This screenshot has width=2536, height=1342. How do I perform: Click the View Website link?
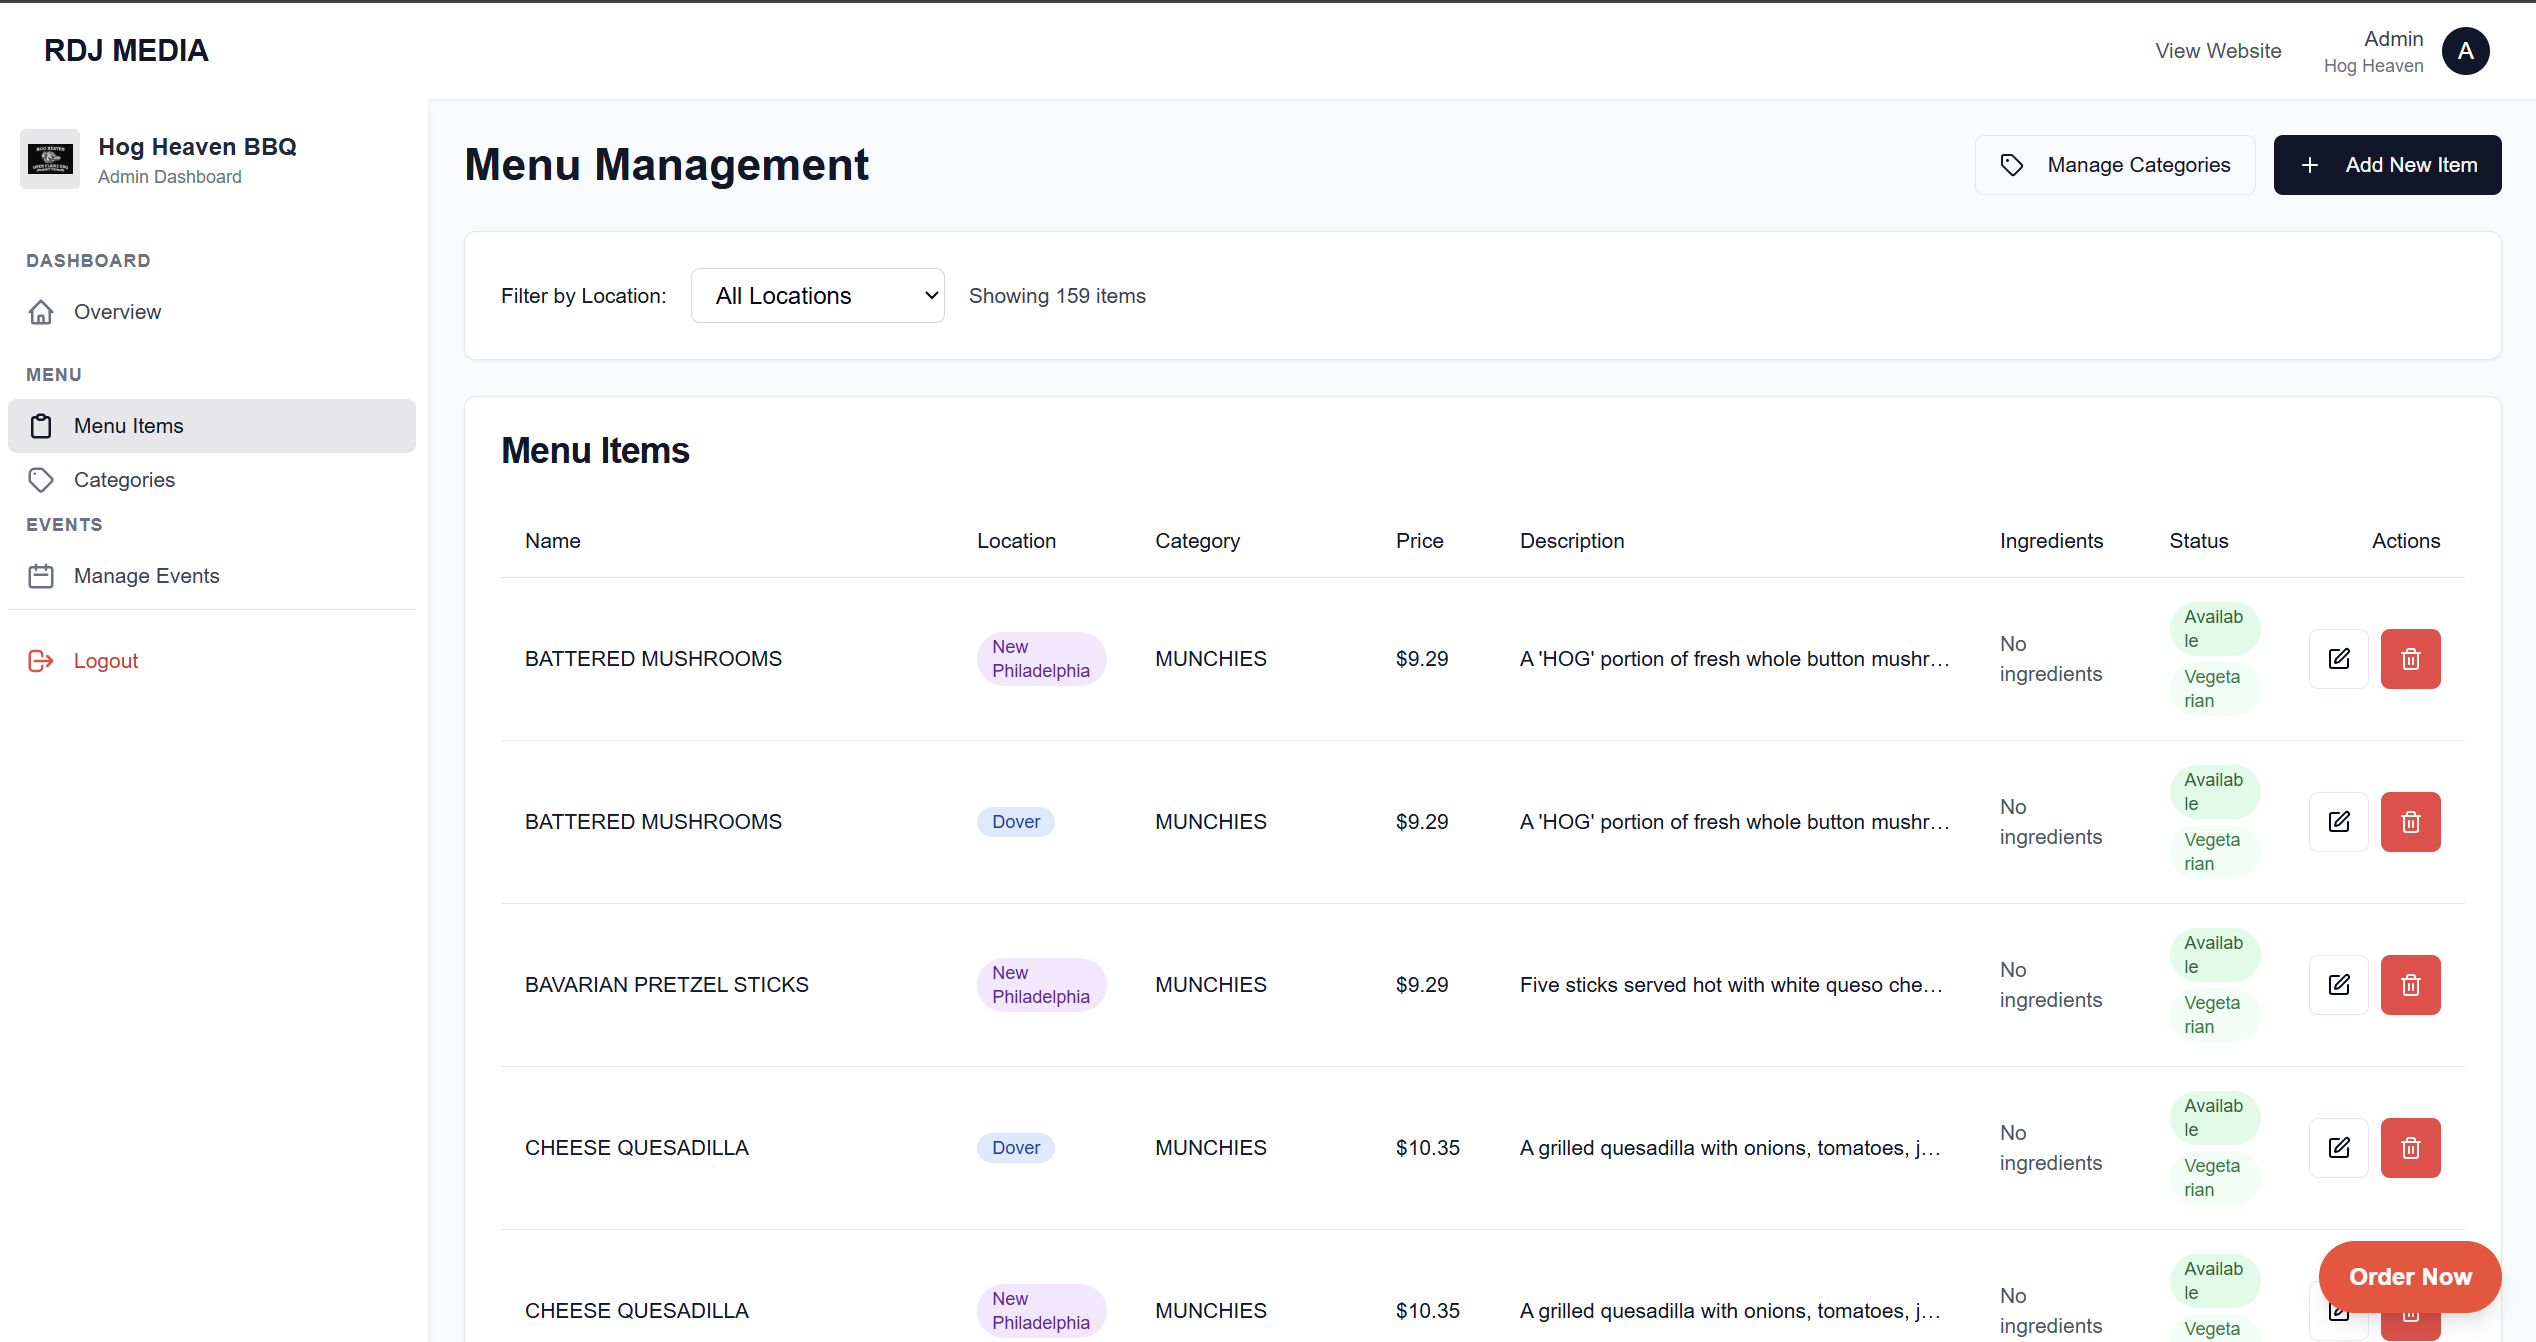tap(2218, 50)
